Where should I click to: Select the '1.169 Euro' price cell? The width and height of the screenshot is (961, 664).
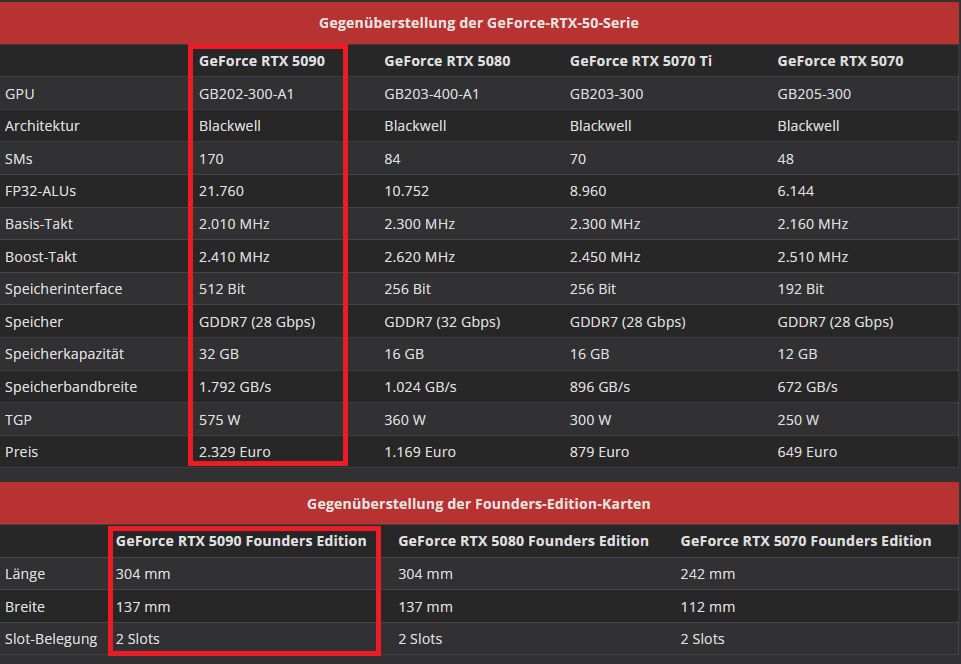click(420, 452)
